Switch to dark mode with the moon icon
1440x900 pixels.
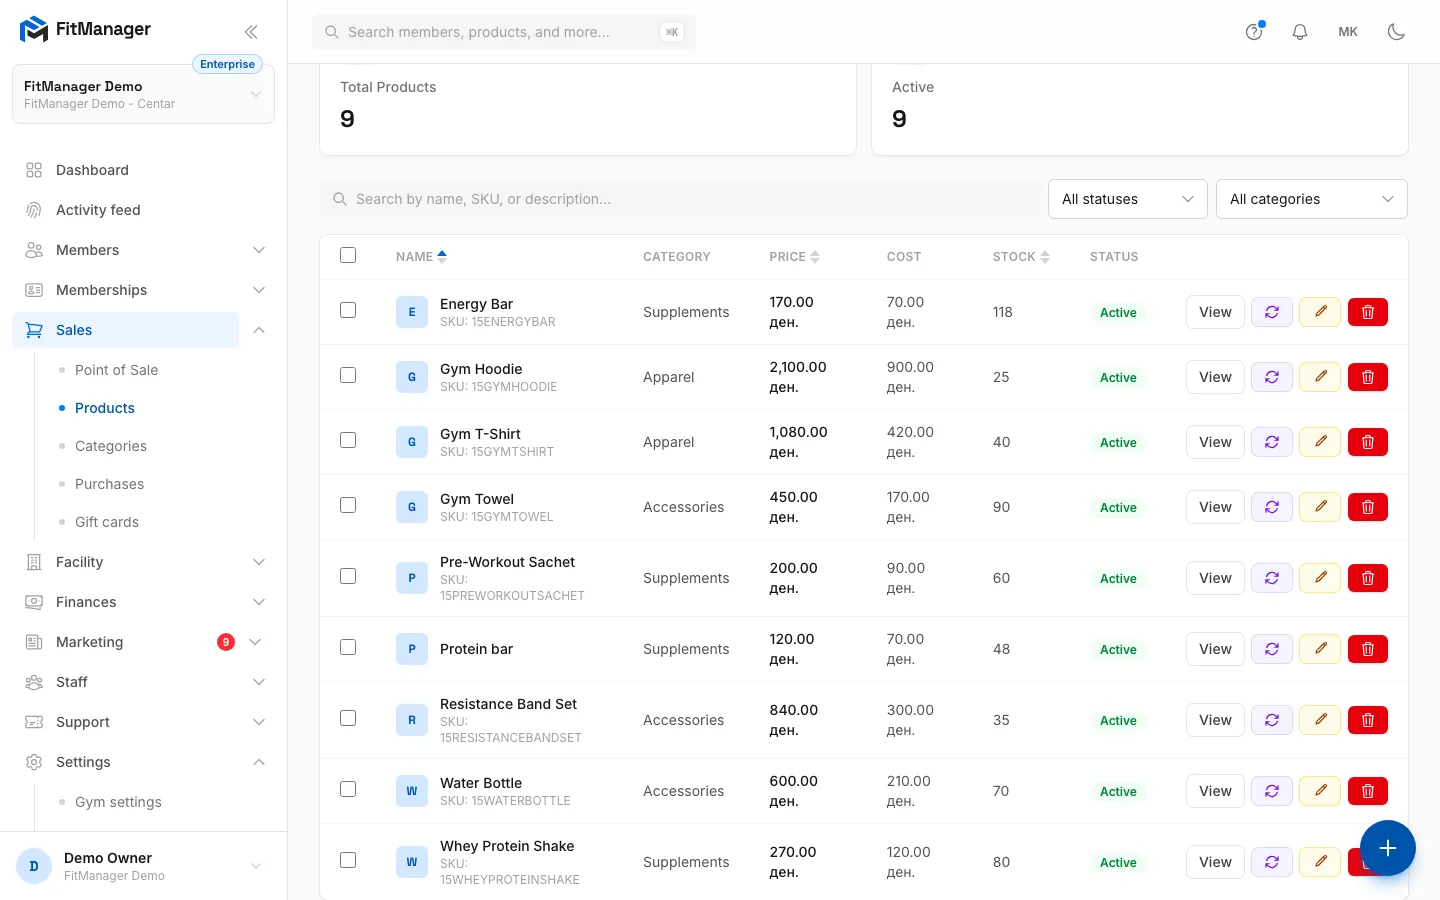coord(1397,32)
